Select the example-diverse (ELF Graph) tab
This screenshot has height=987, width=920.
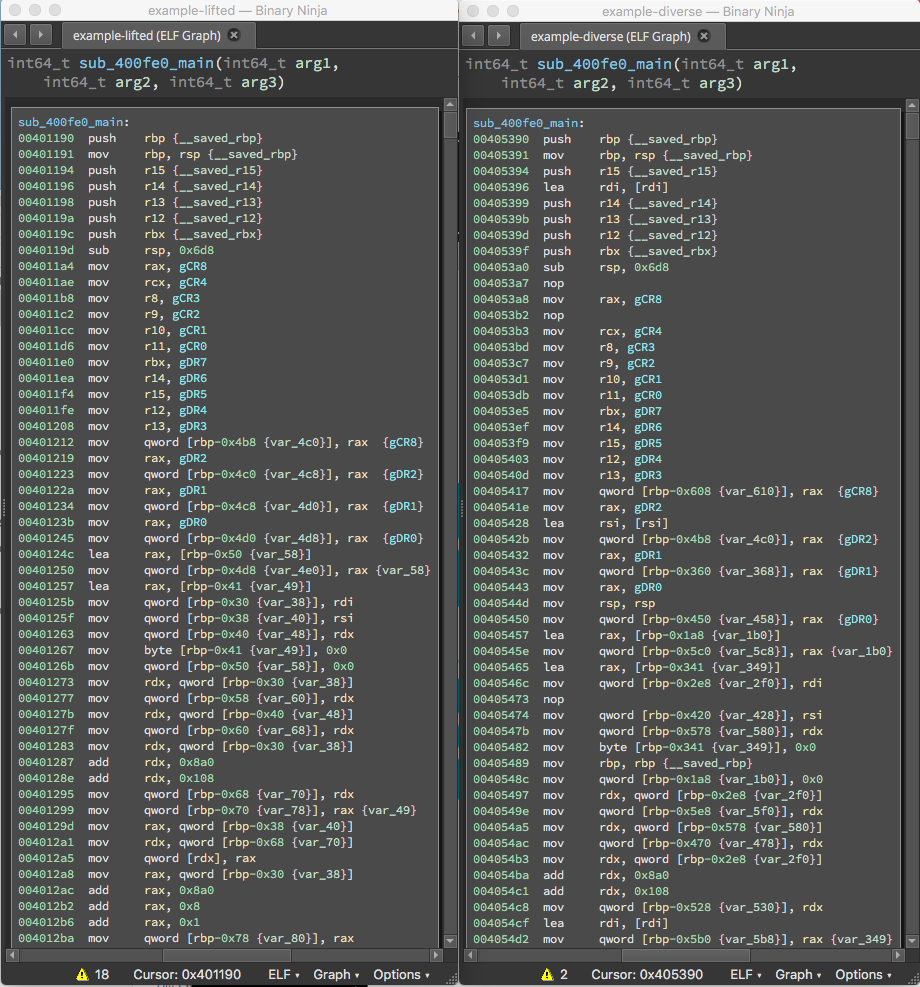(x=610, y=36)
